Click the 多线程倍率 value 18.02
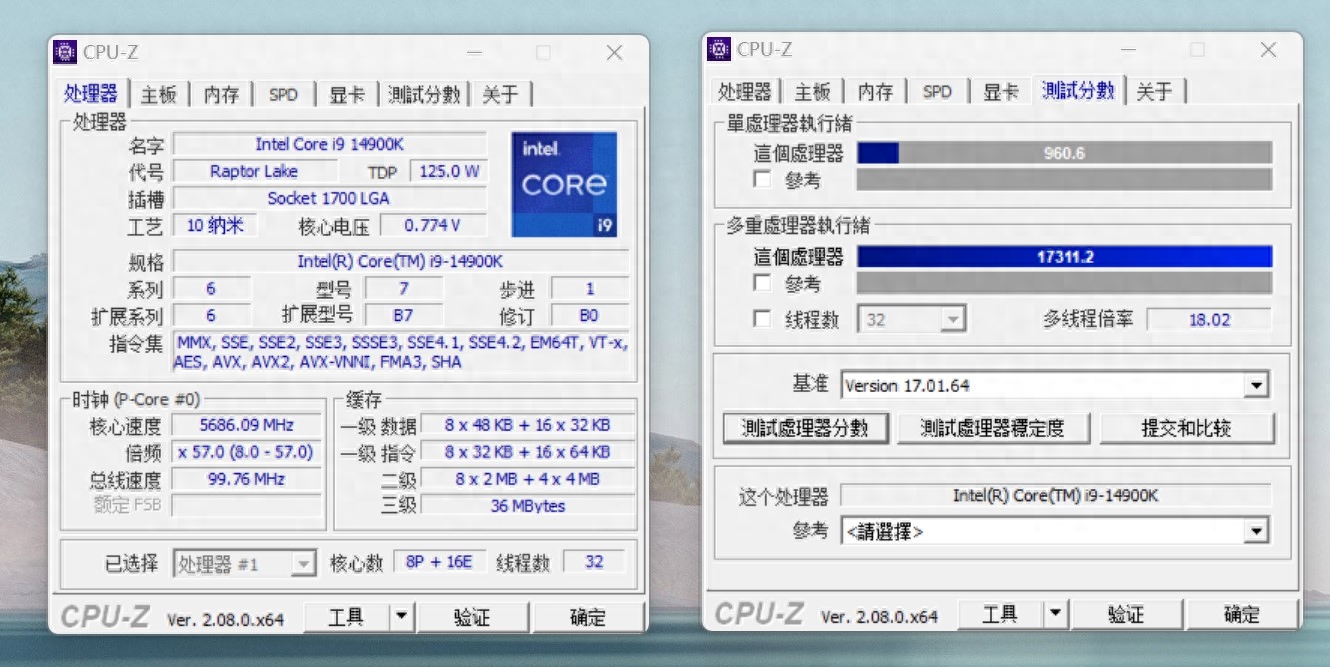1330x667 pixels. click(x=1209, y=320)
